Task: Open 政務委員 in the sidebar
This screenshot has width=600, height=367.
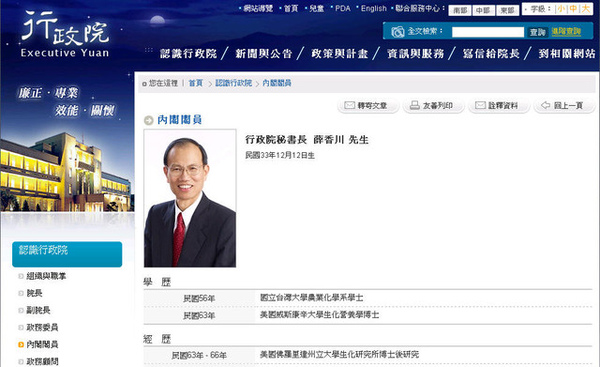Action: tap(42, 327)
